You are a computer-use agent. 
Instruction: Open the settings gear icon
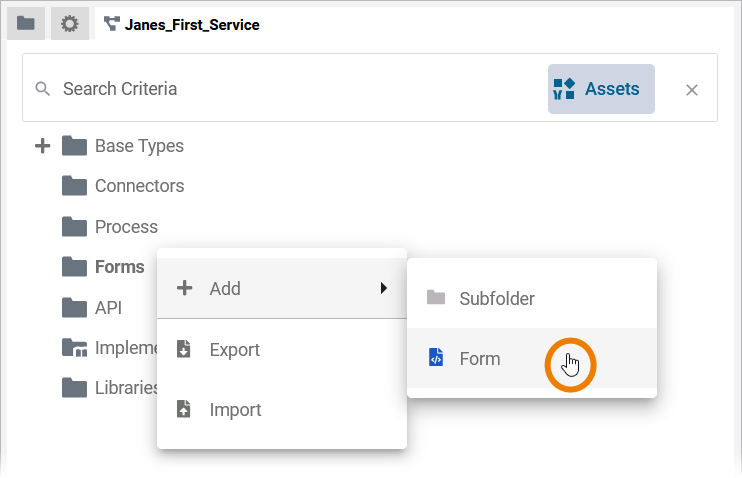pyautogui.click(x=69, y=24)
